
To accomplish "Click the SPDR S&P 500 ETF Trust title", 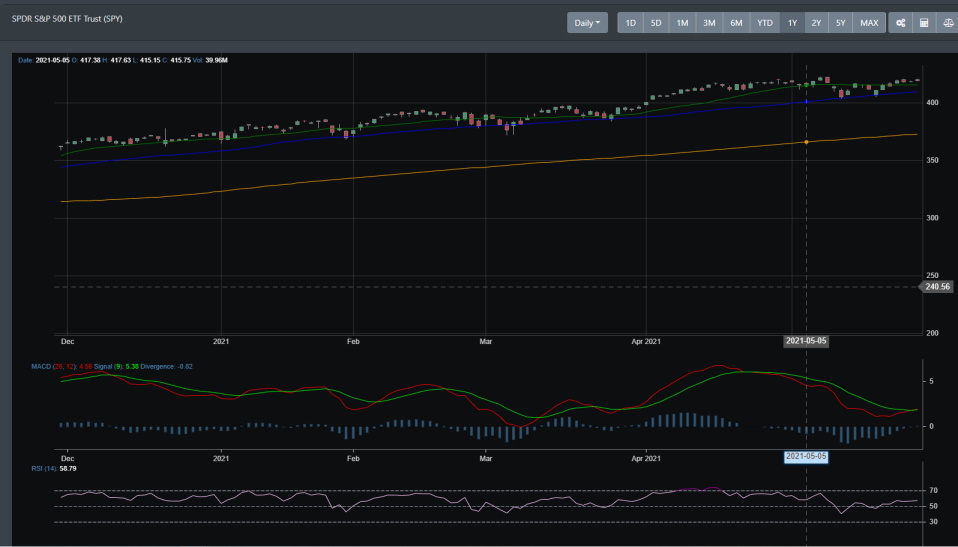I will [x=67, y=19].
